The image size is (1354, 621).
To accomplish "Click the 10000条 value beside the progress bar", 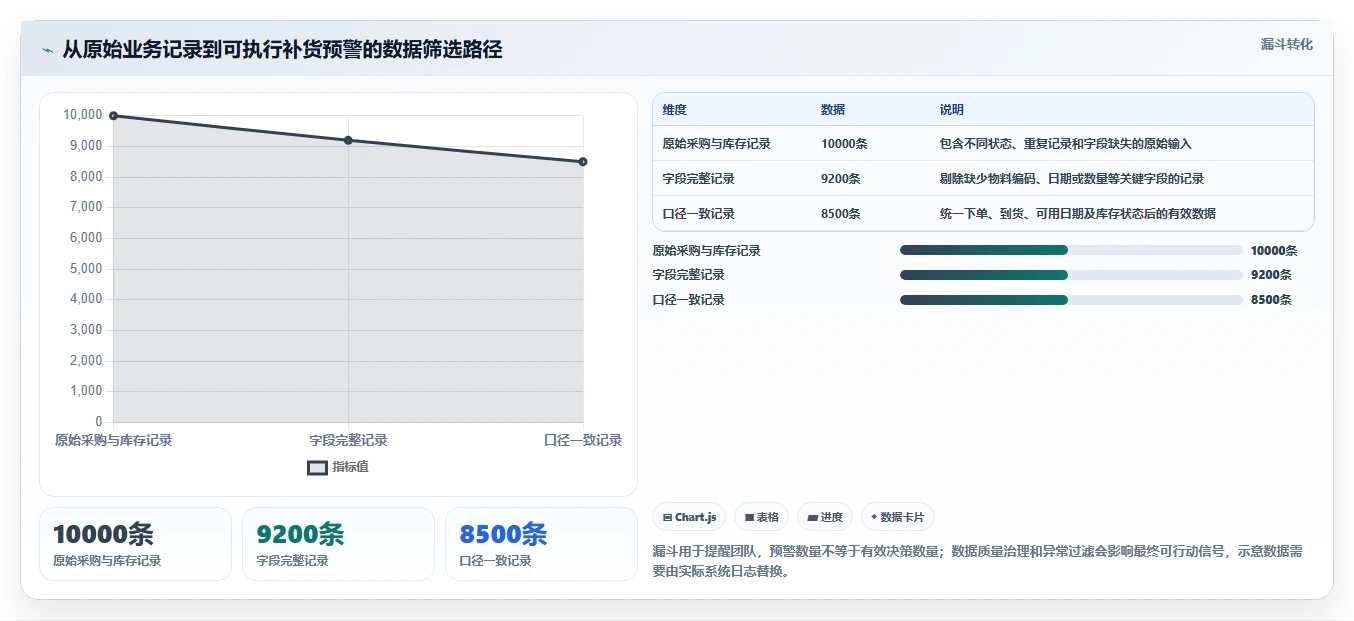I will pyautogui.click(x=1274, y=251).
